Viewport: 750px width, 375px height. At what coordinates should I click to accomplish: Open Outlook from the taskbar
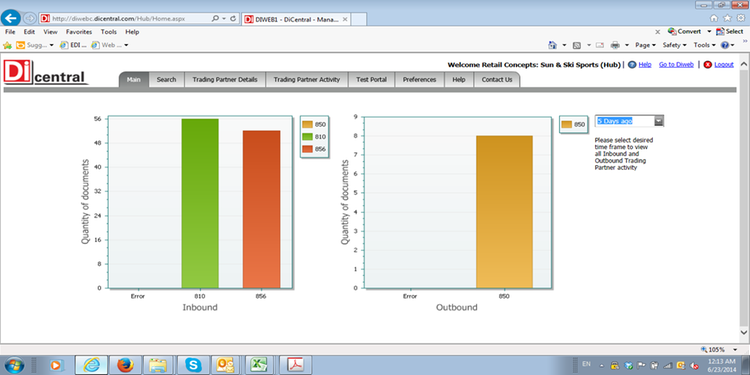pos(225,365)
